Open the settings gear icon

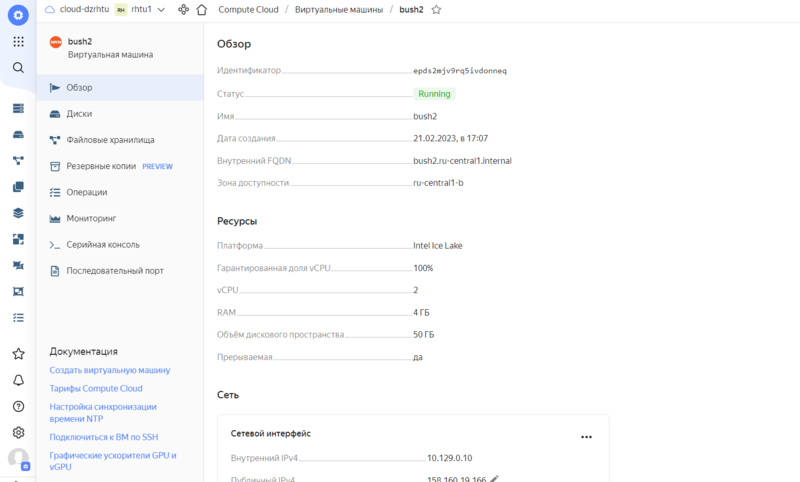18,433
